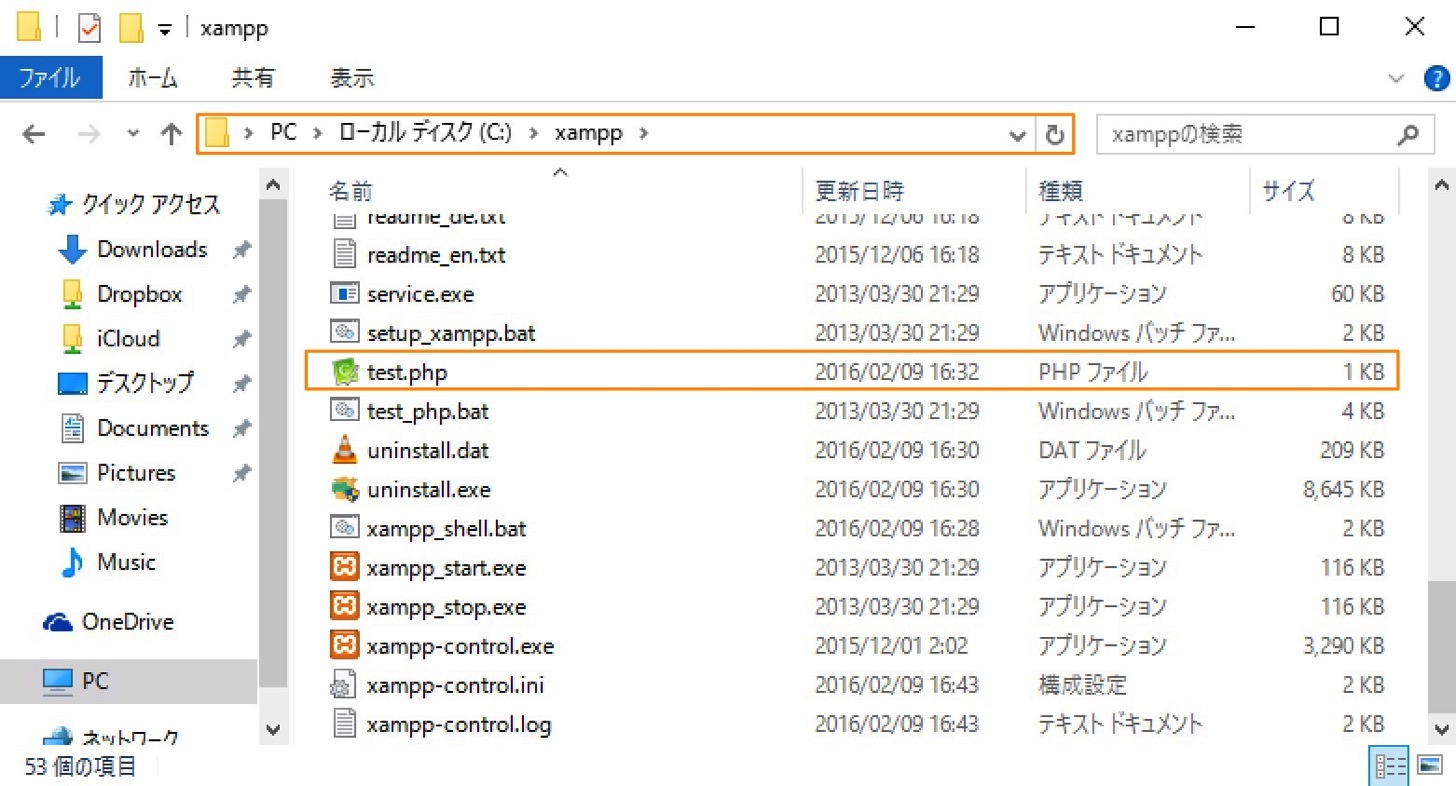The width and height of the screenshot is (1456, 786).
Task: Select the xampp-control.exe icon
Action: click(344, 646)
